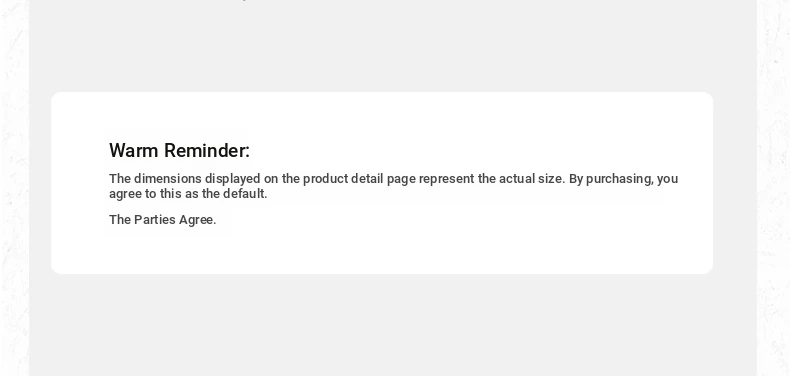Click the word "represent" in the paragraph
The width and height of the screenshot is (790, 376).
pos(447,179)
